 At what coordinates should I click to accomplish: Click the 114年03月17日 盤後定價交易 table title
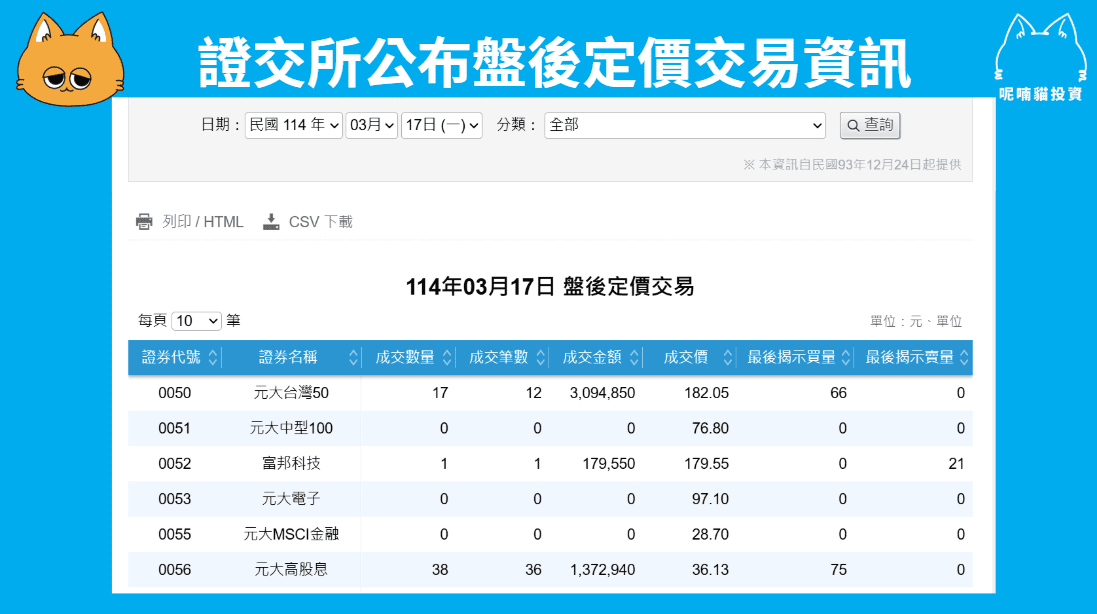[550, 287]
